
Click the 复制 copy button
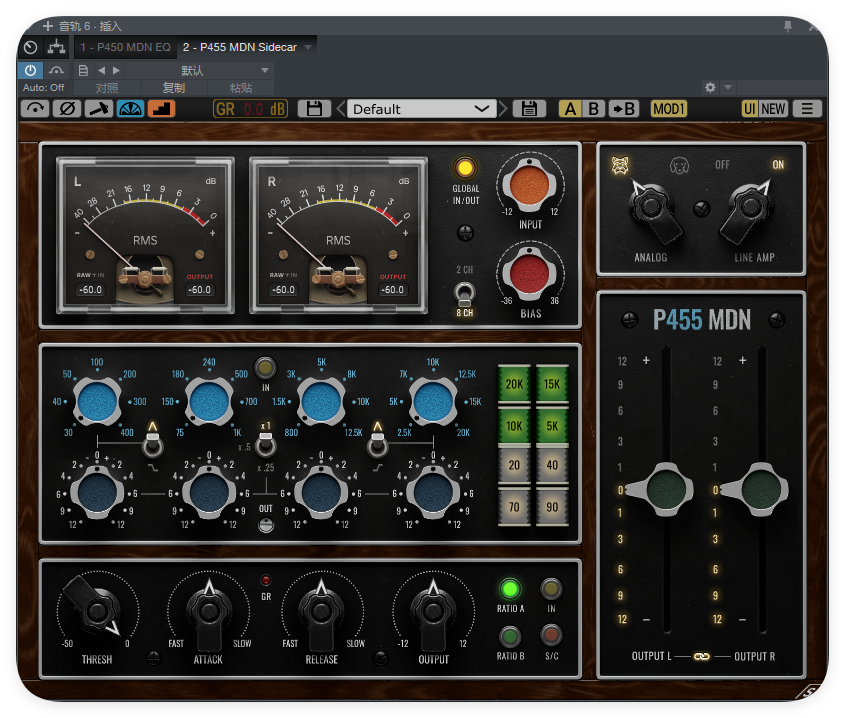[x=174, y=88]
